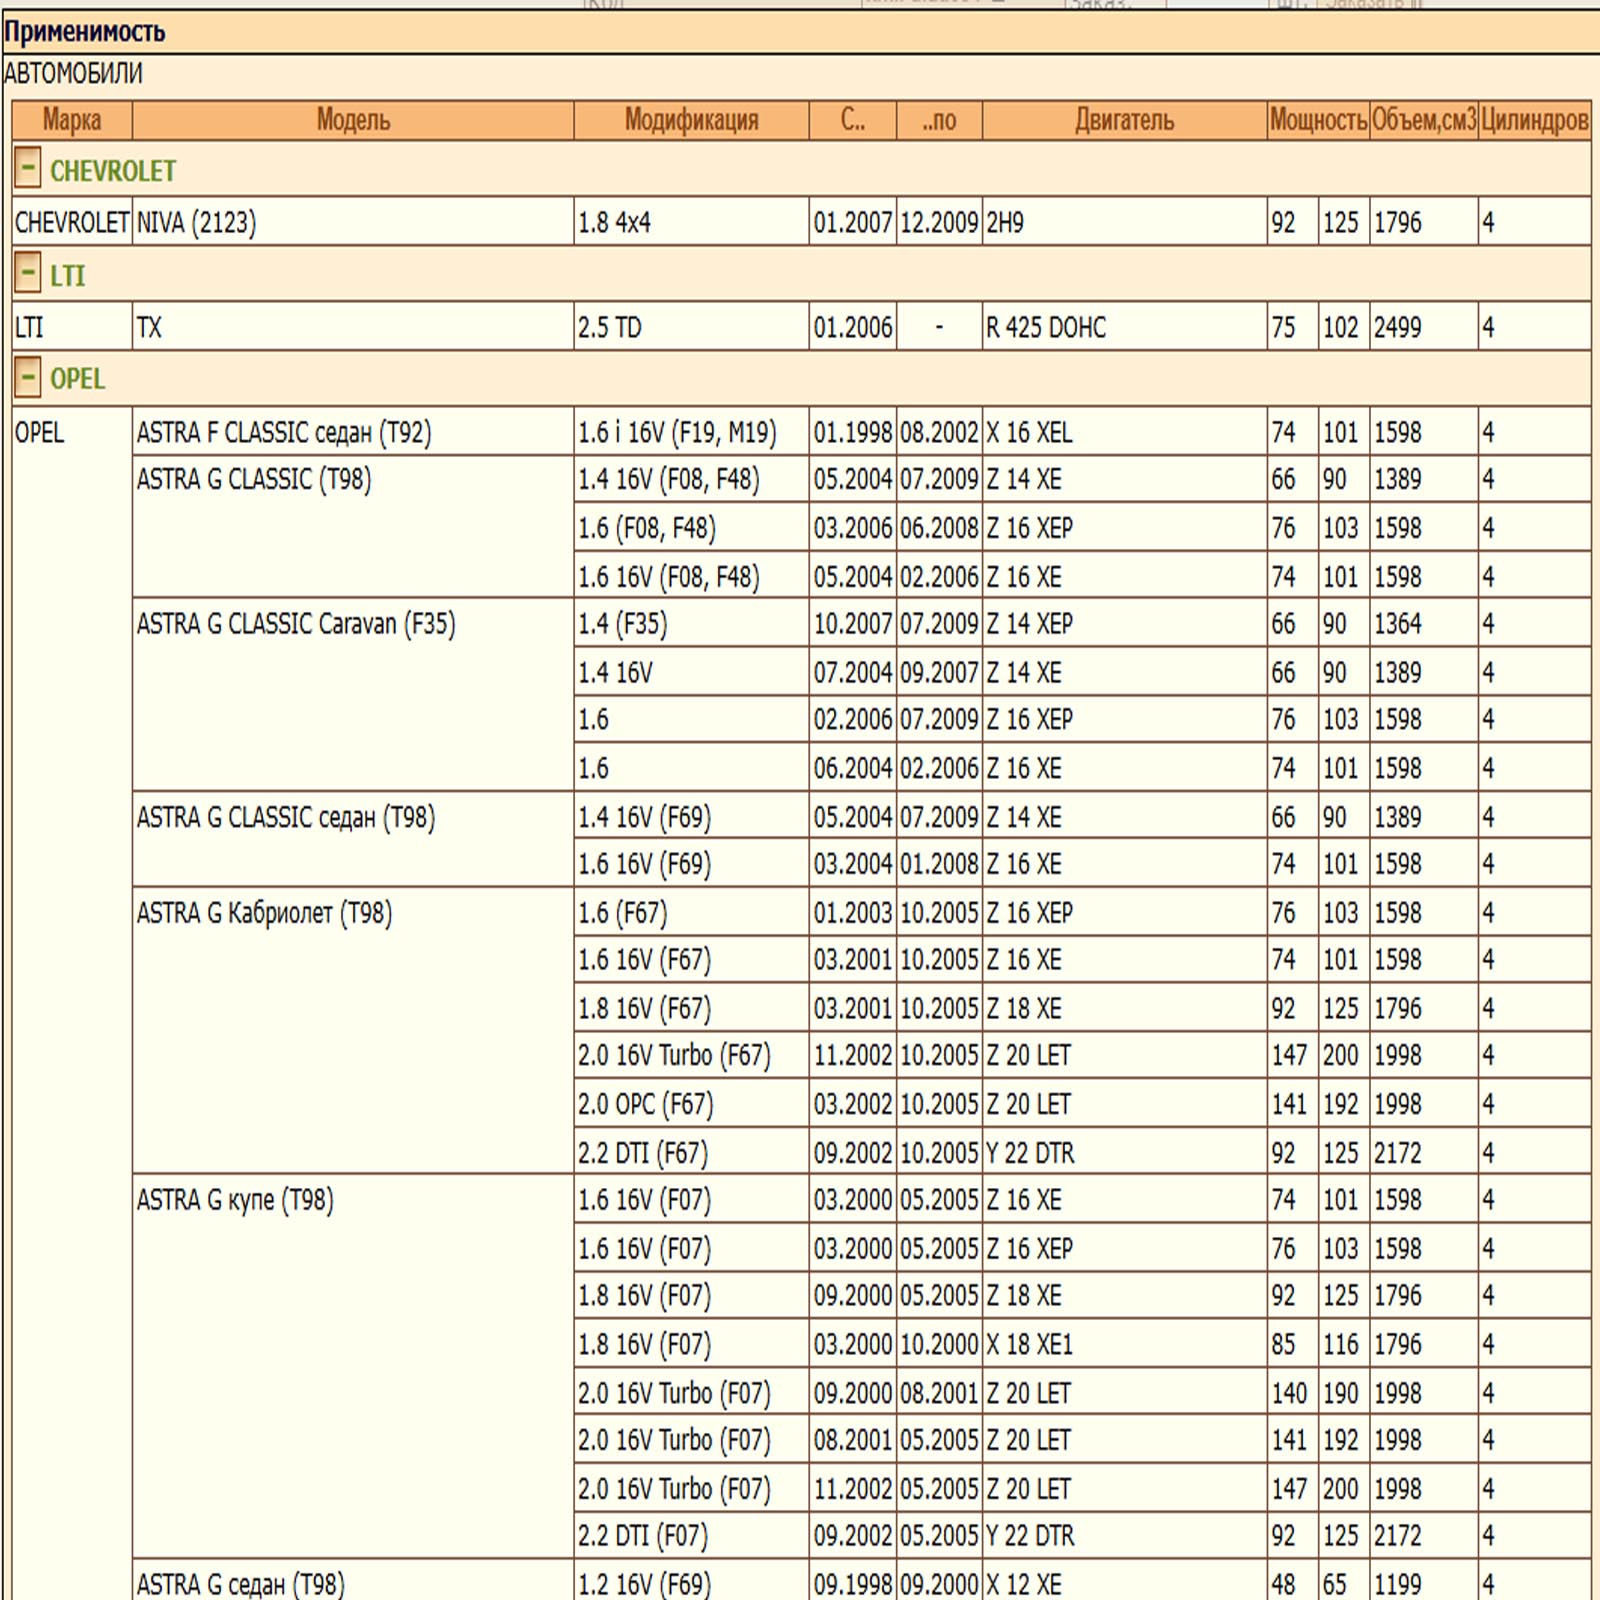The image size is (1600, 1600).
Task: Click the 2.0 OPC (F67) modification
Action: [645, 1104]
